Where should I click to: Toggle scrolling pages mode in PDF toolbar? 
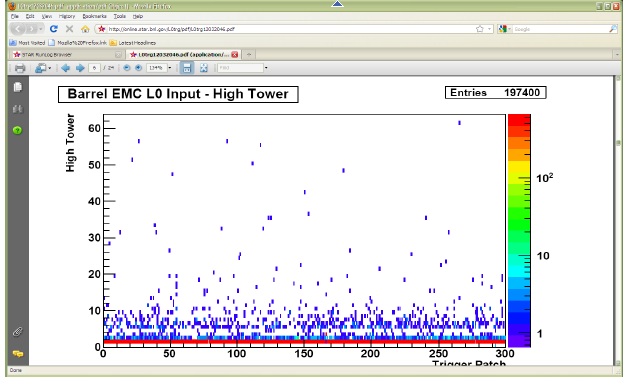pos(187,68)
